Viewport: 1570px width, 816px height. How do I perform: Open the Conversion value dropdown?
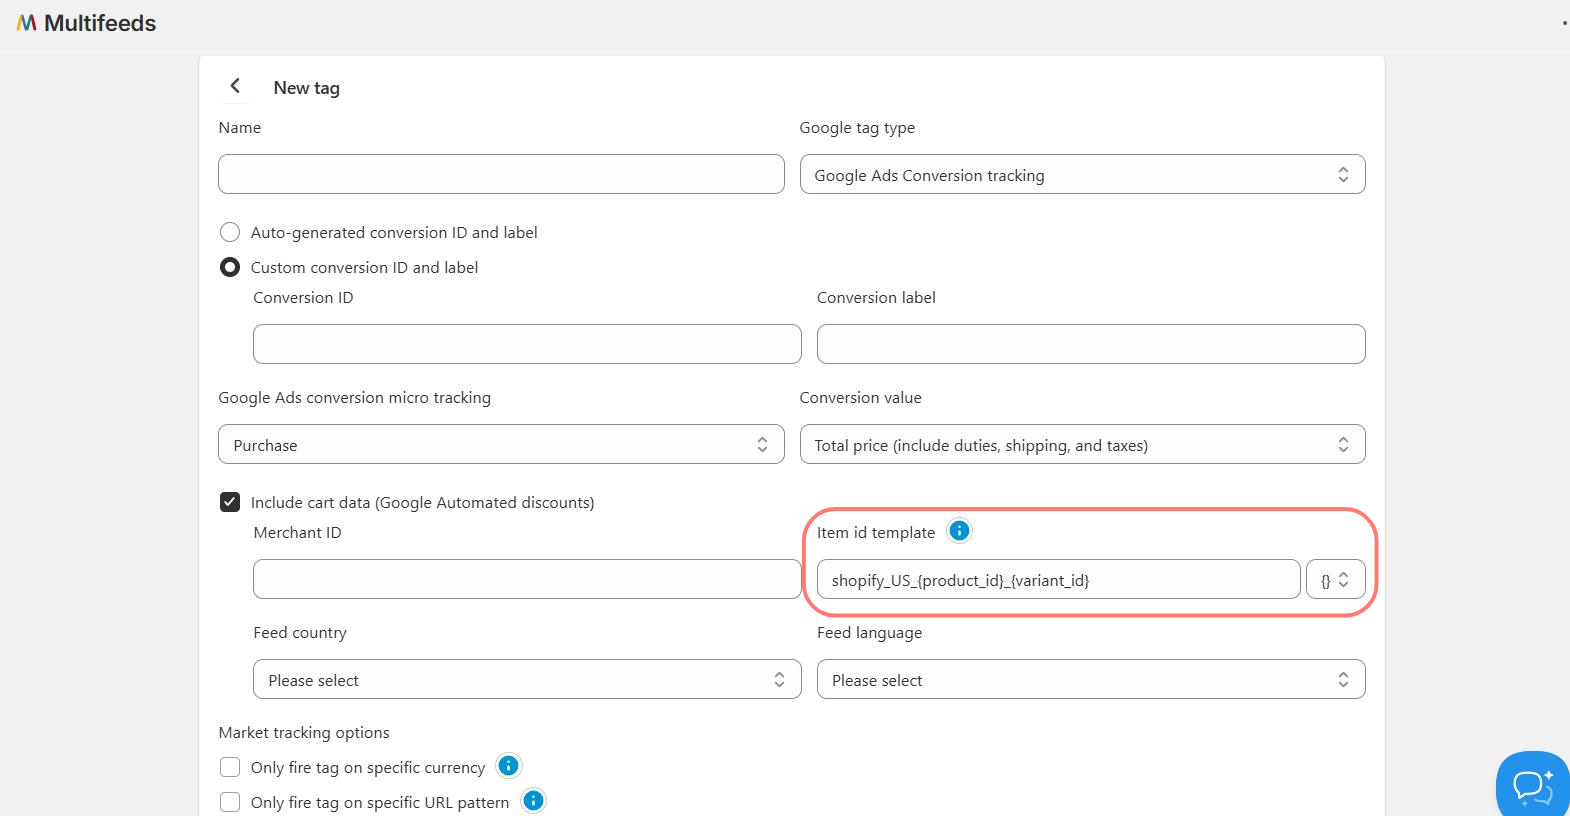tap(1082, 445)
